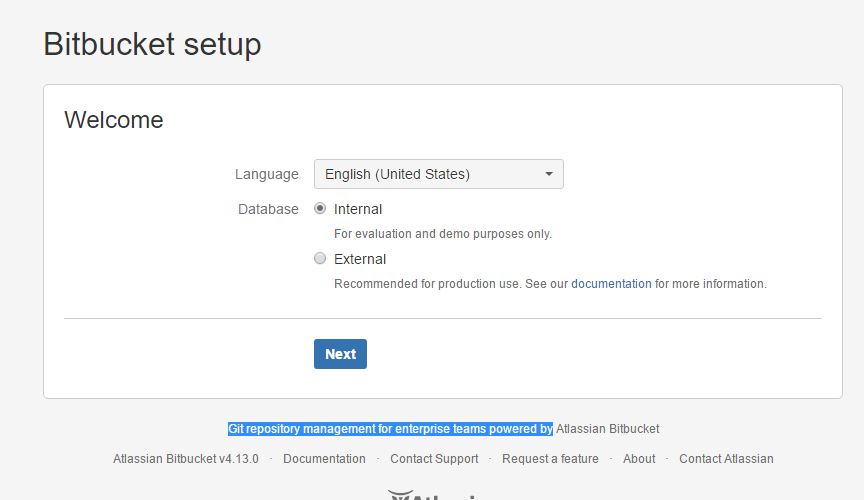Click the 'Internal' option label text
864x500 pixels.
click(358, 209)
